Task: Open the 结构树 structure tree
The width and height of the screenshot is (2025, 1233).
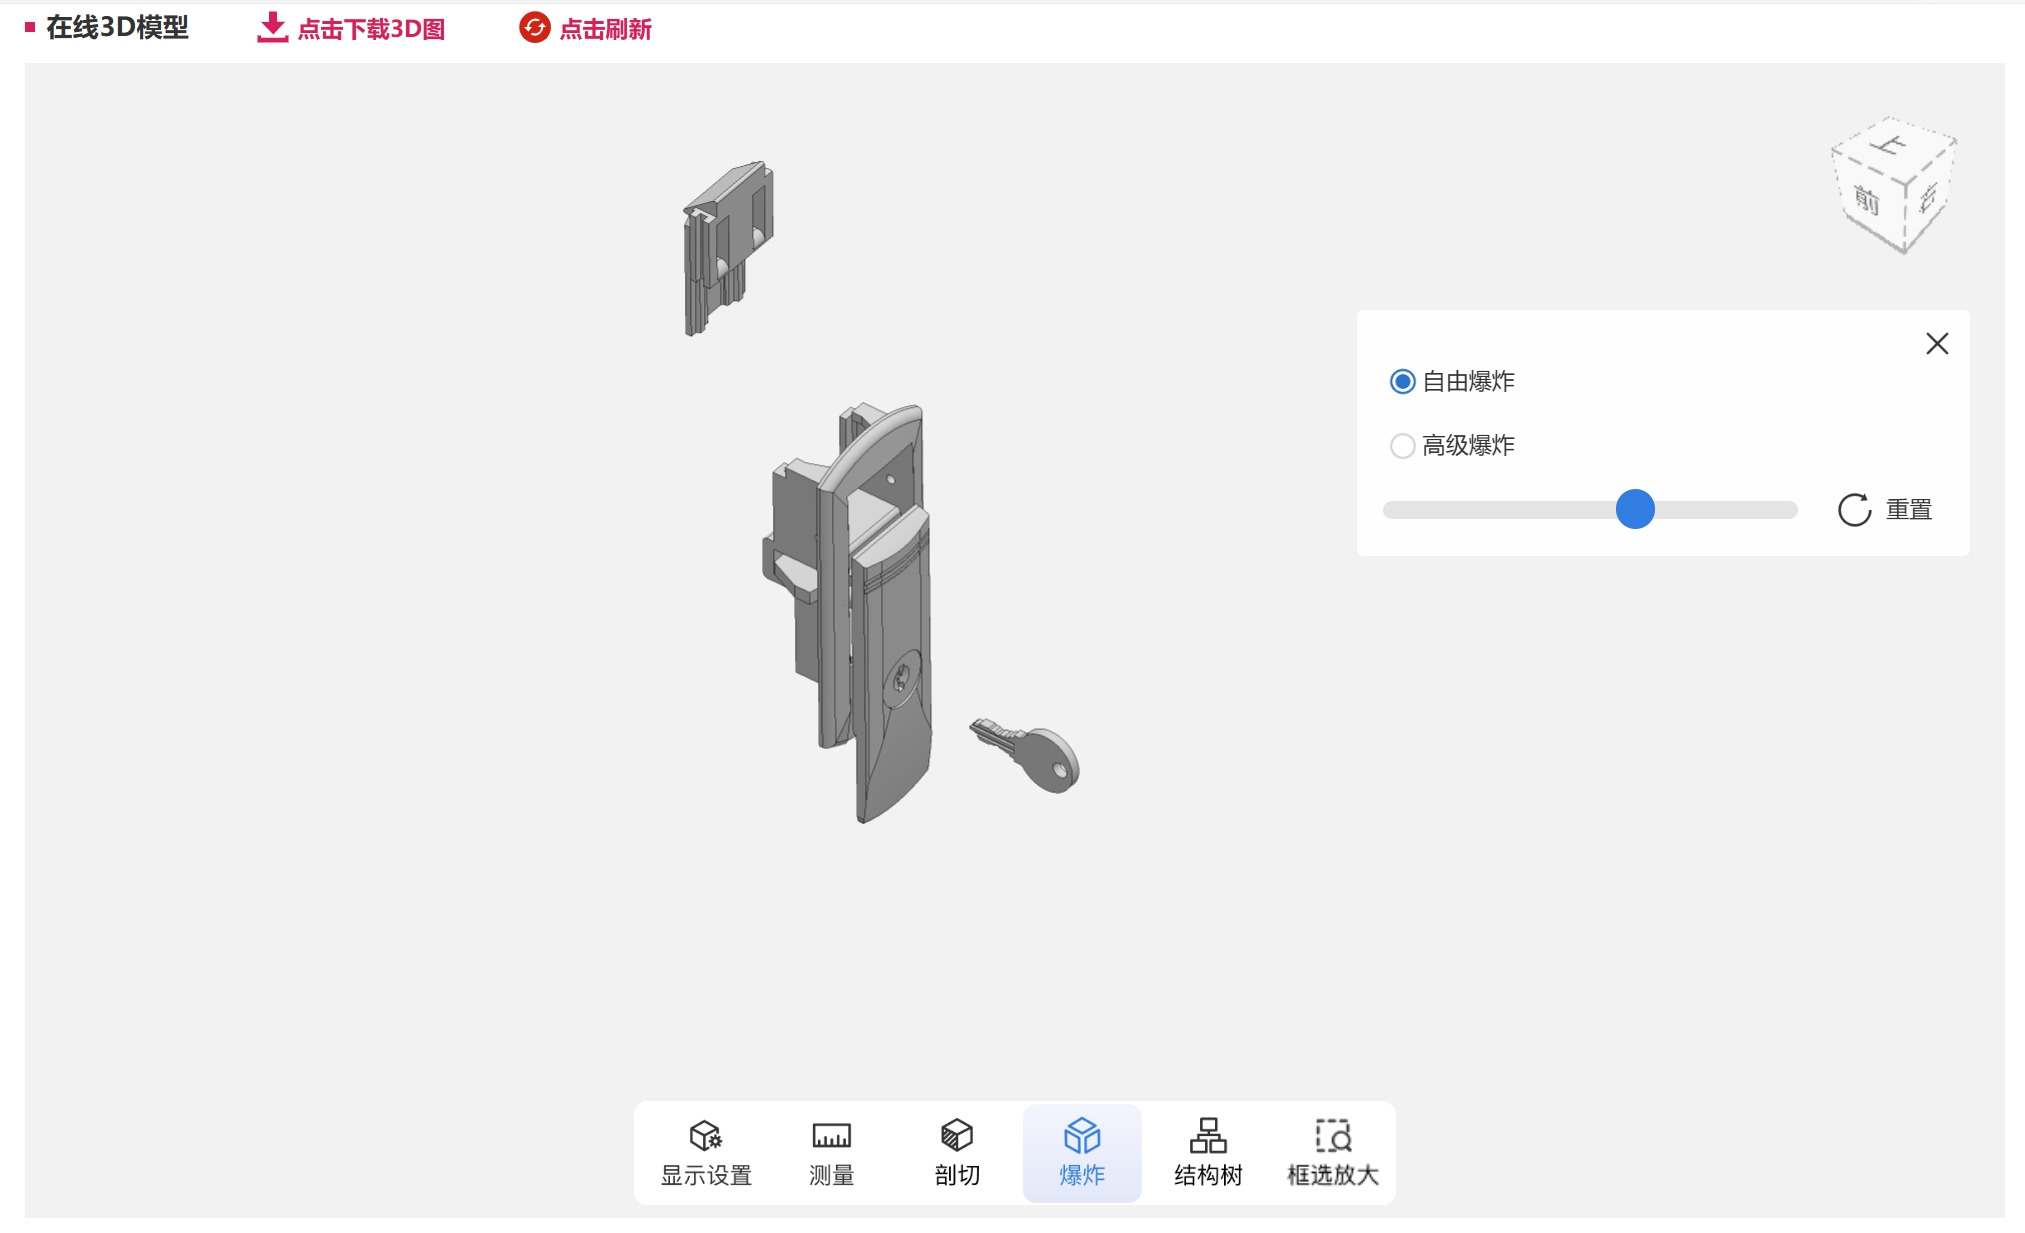Action: click(1208, 1153)
